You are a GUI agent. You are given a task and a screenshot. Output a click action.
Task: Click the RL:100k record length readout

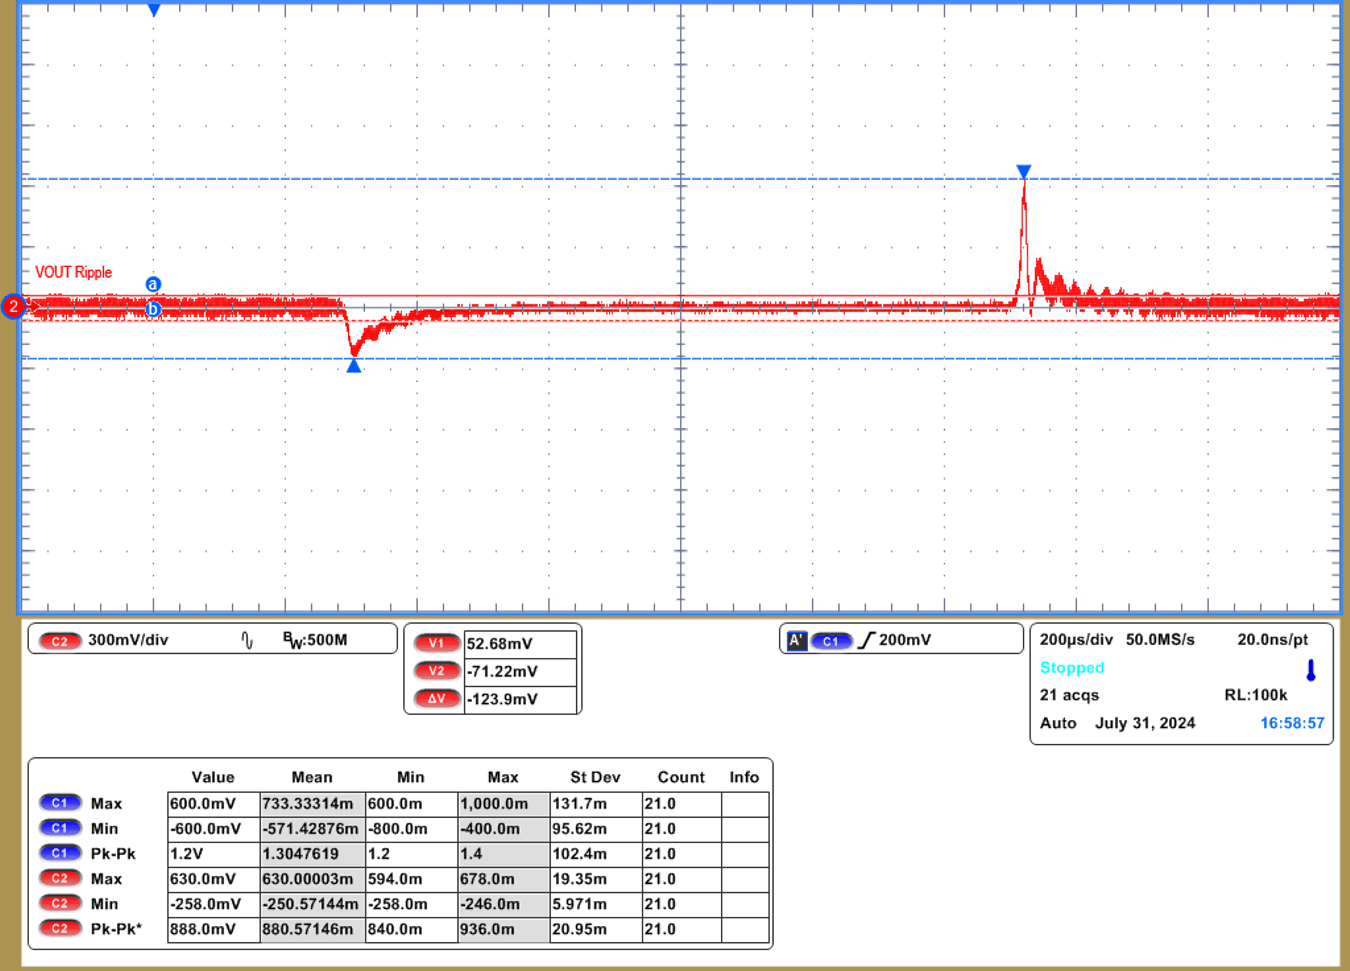tap(1255, 695)
